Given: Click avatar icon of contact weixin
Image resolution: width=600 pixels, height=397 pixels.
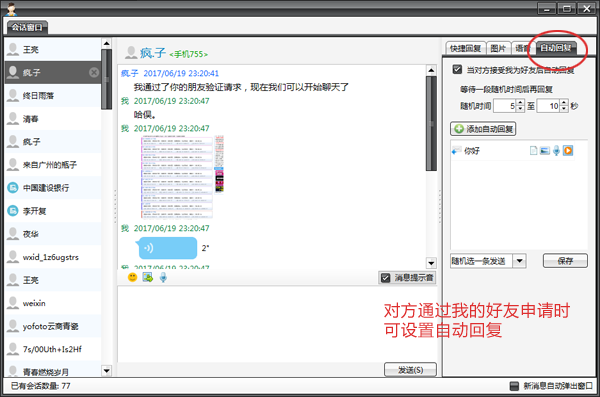Looking at the screenshot, I should tap(13, 303).
